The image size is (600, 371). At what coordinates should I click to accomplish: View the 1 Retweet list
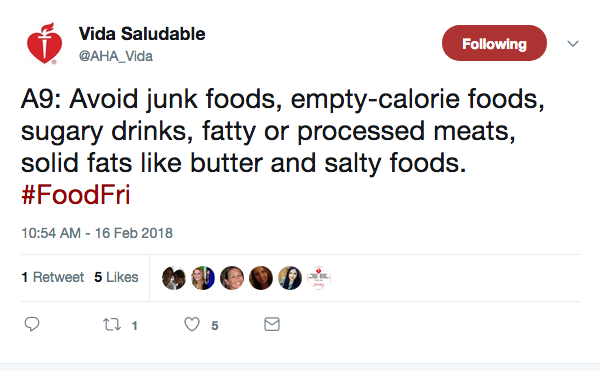coord(52,277)
